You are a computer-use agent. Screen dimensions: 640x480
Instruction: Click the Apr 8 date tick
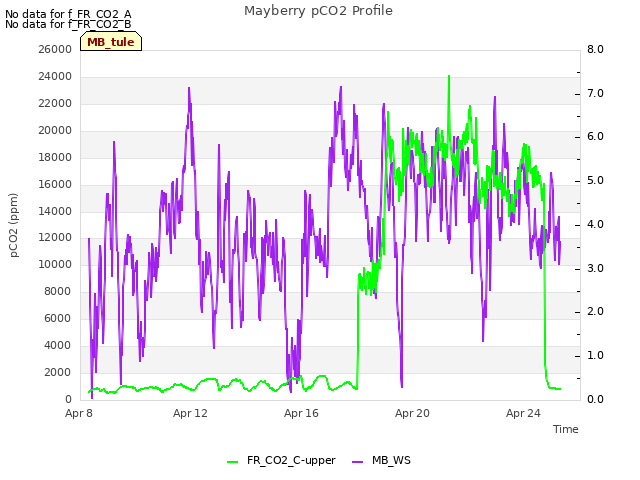pos(79,413)
